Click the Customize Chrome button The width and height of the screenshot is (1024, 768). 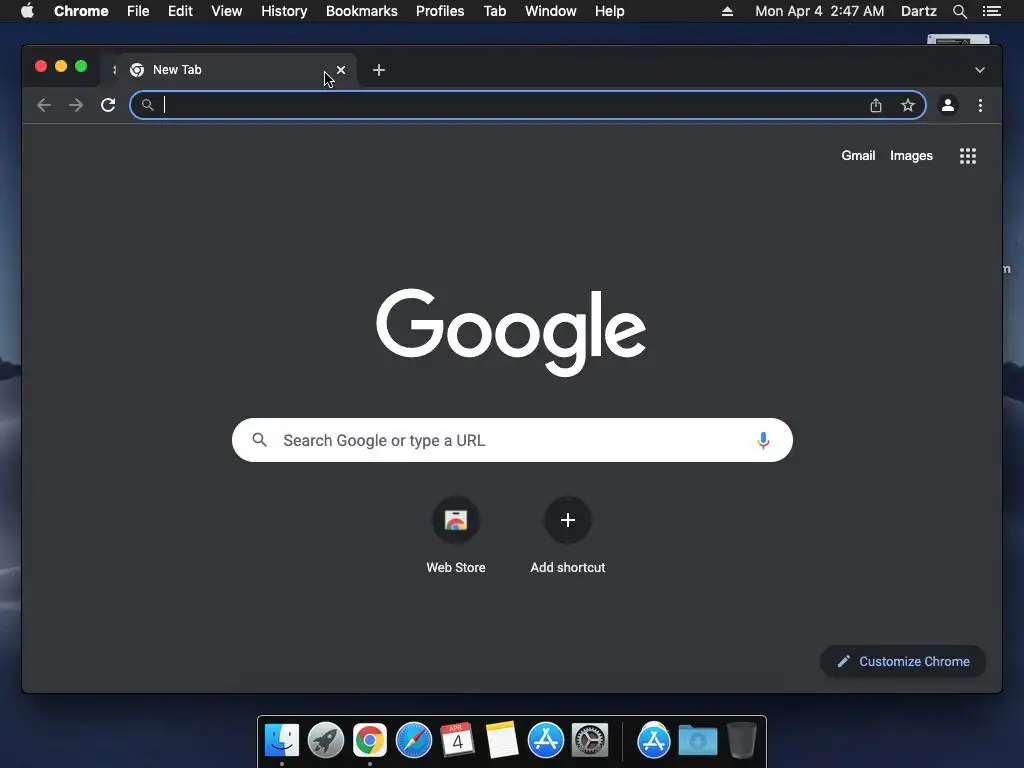tap(903, 662)
